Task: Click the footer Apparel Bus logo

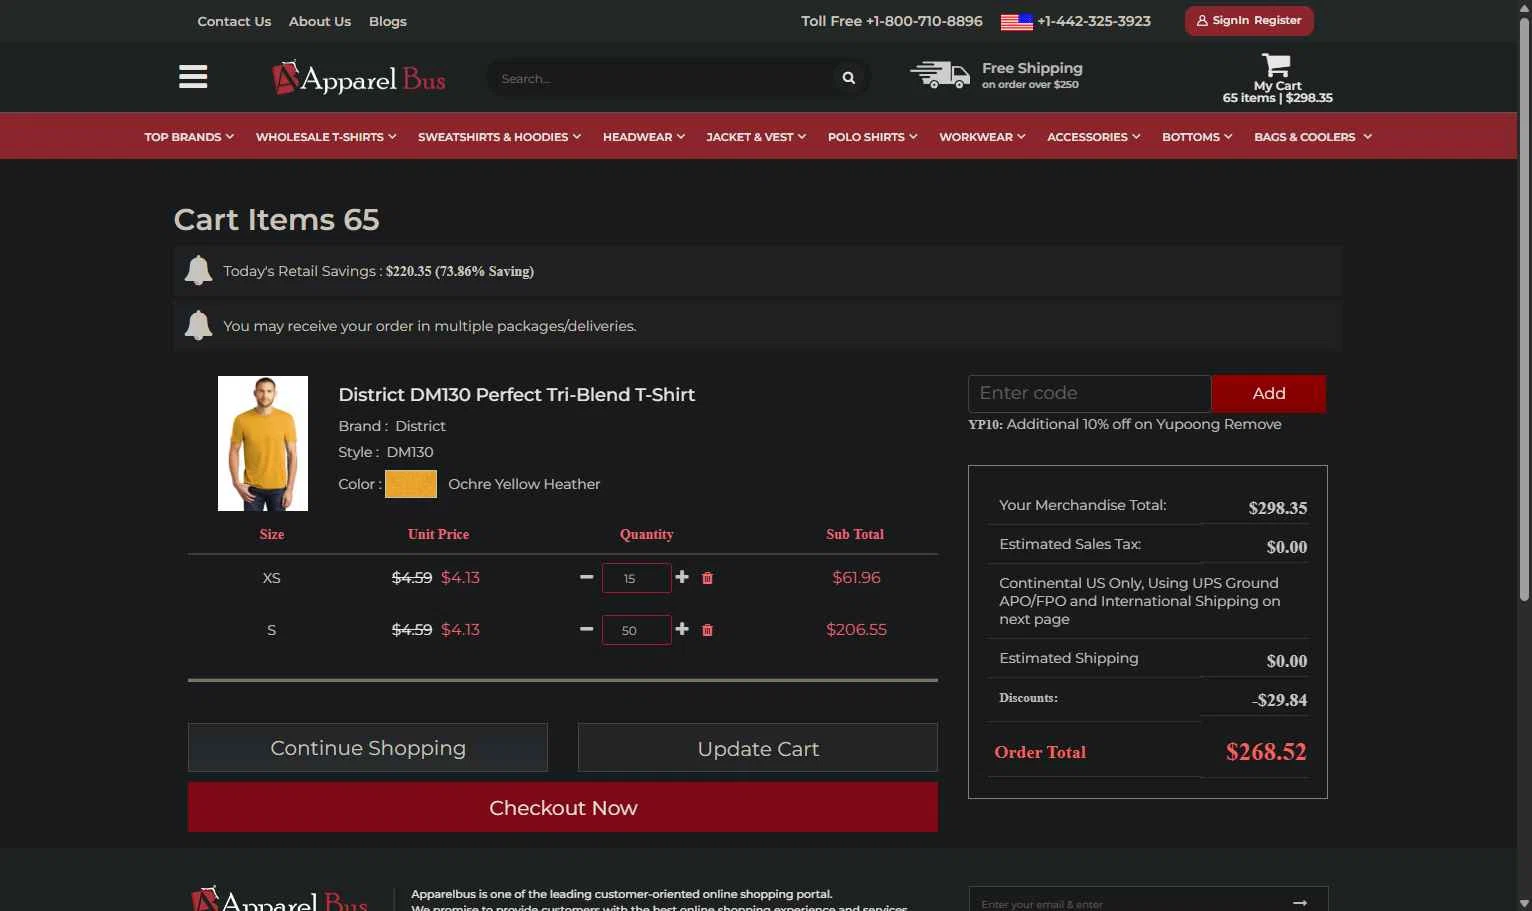Action: (x=280, y=899)
